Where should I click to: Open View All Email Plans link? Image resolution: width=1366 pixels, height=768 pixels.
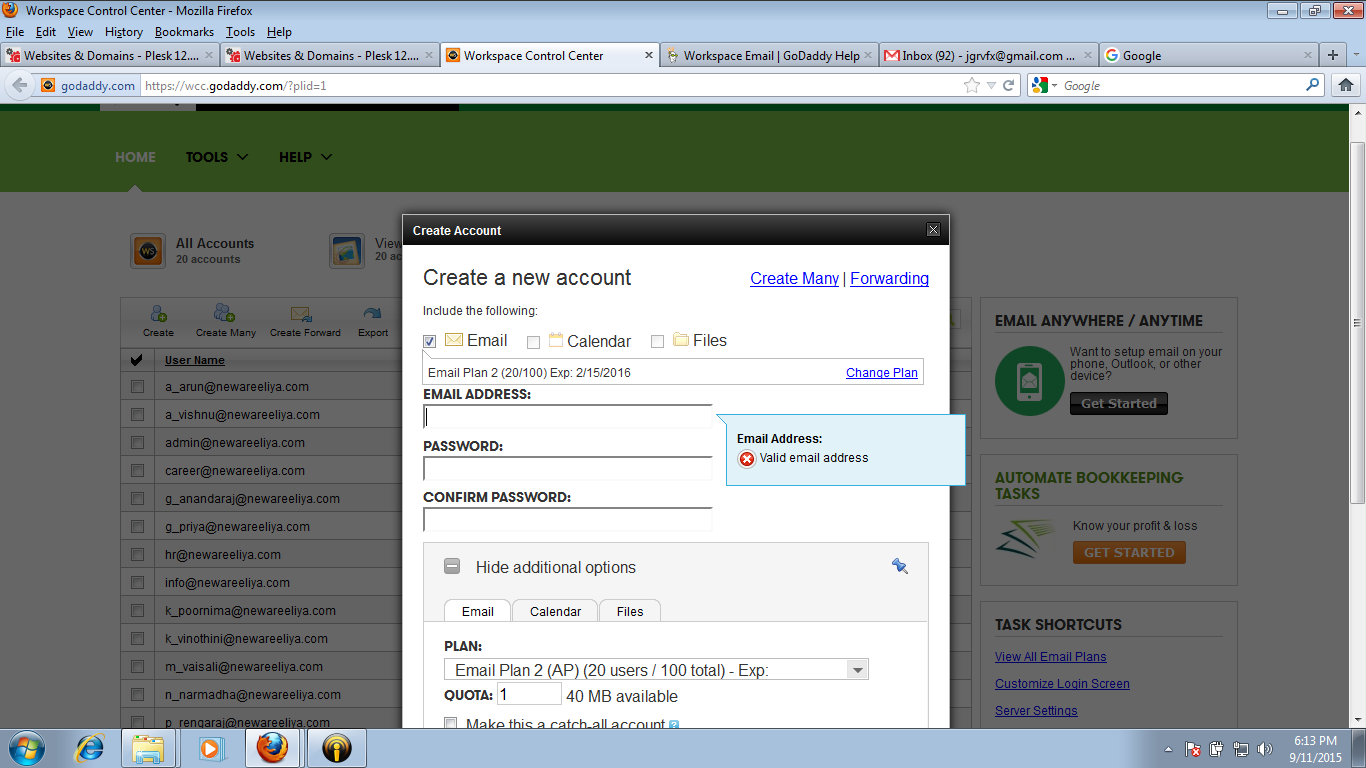click(1050, 657)
